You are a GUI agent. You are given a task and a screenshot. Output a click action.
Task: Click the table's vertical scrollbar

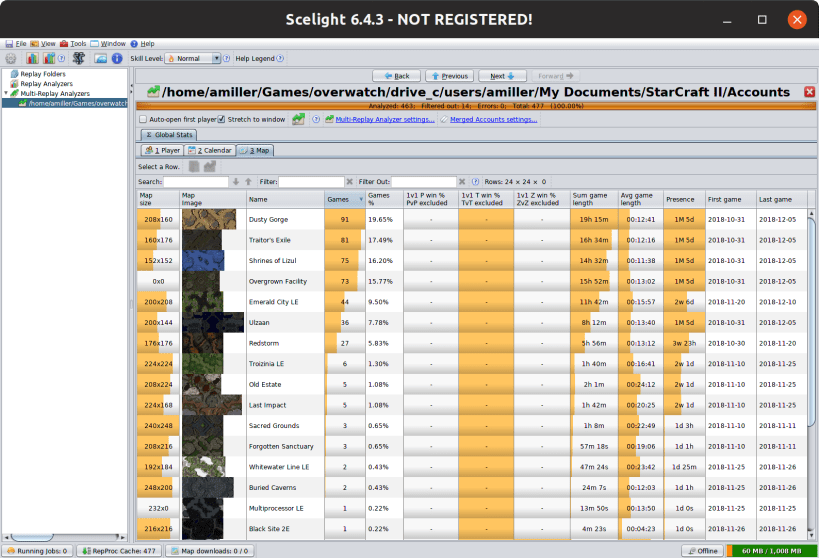click(x=811, y=374)
